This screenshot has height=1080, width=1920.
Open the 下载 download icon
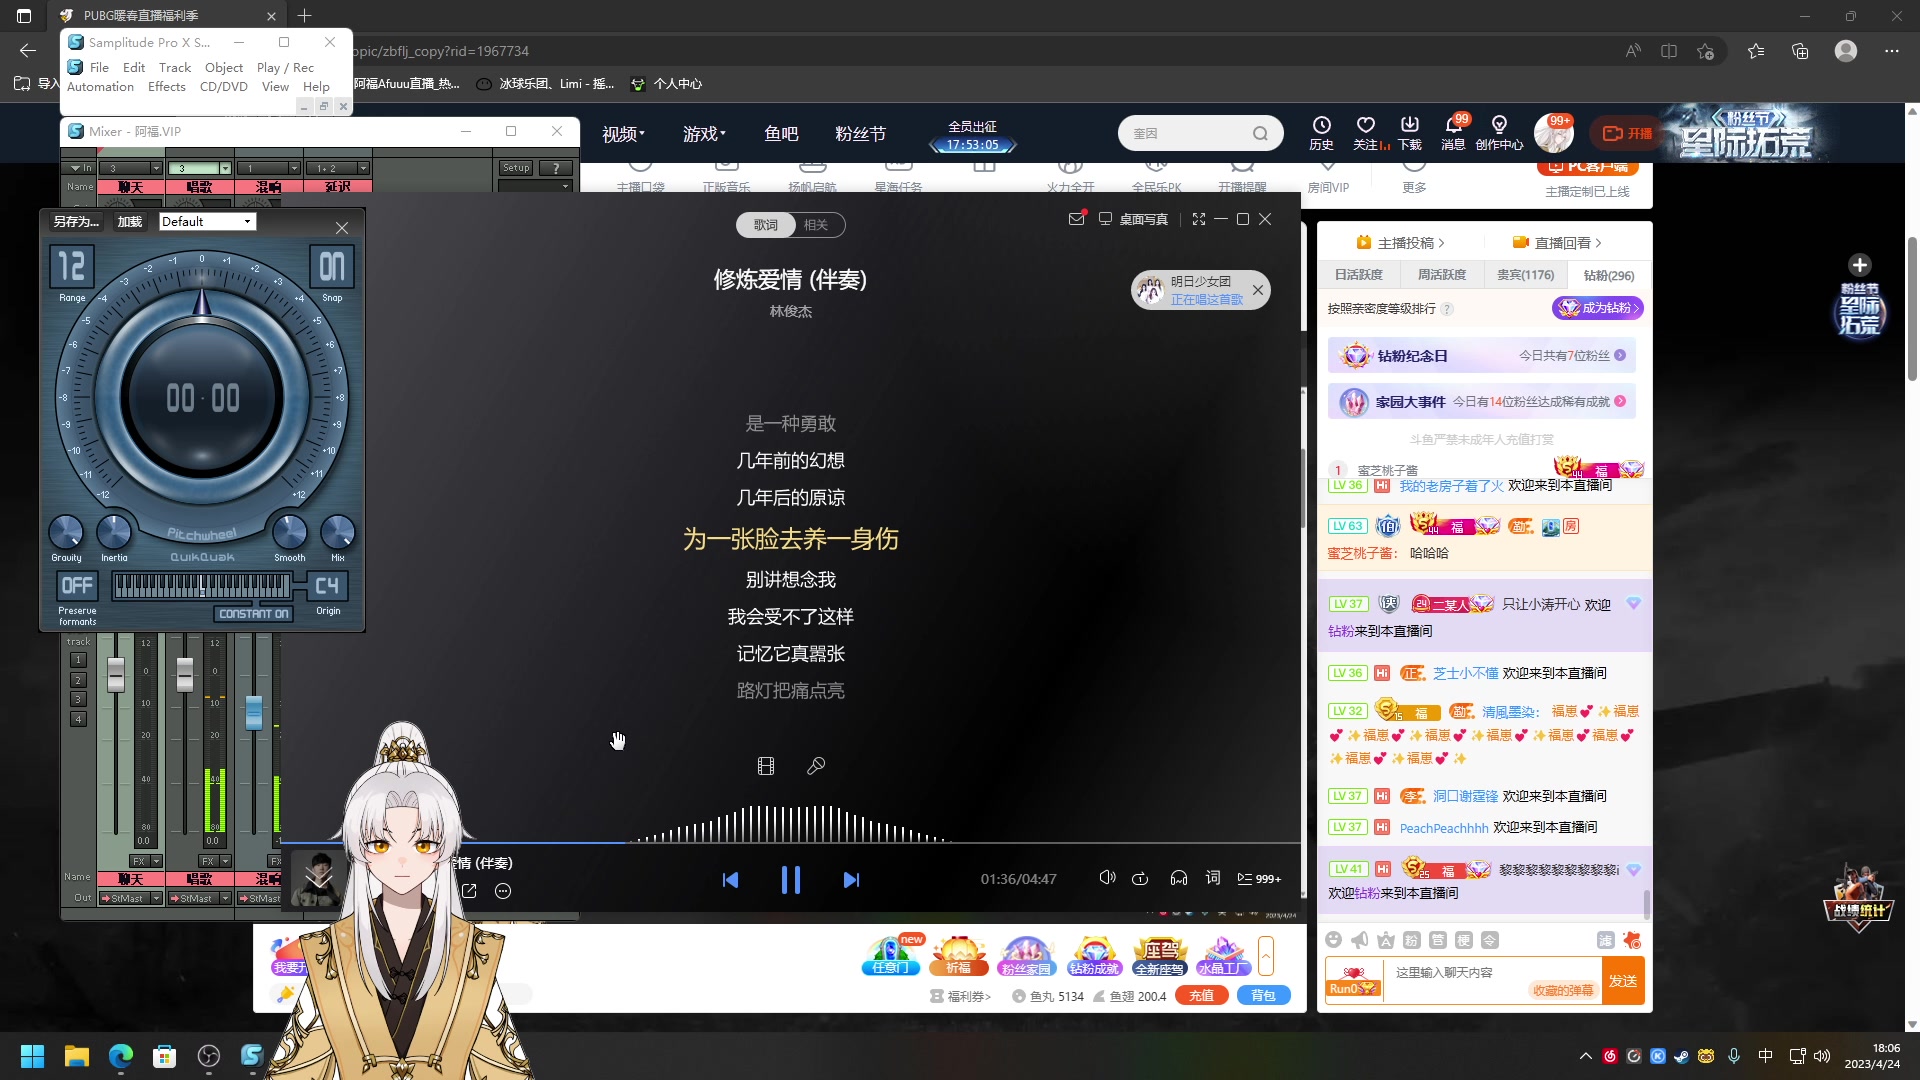[1410, 133]
